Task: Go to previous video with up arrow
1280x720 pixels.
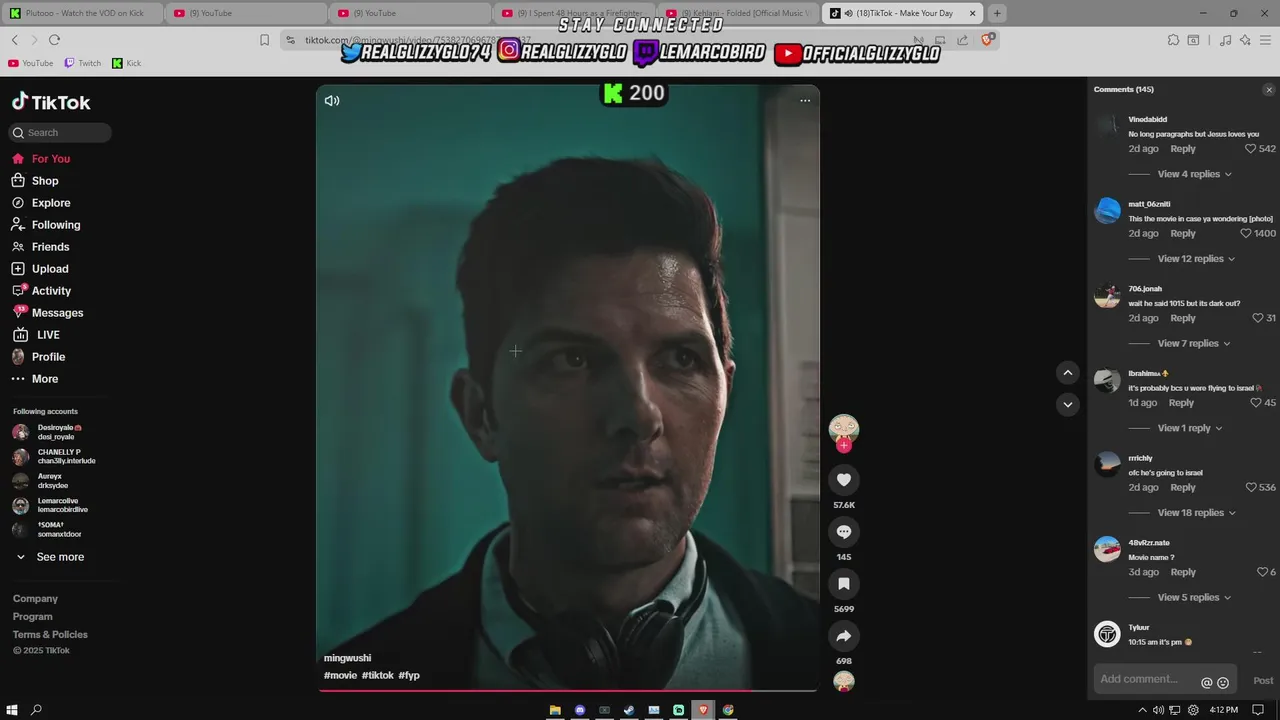Action: click(x=1068, y=373)
